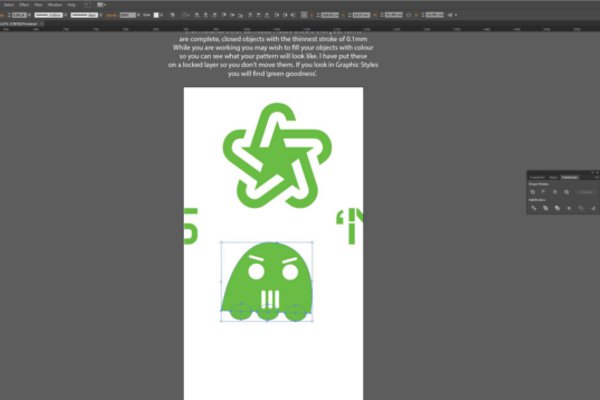Click the Crop pathfinder icon
Image resolution: width=600 pixels, height=400 pixels.
(569, 208)
